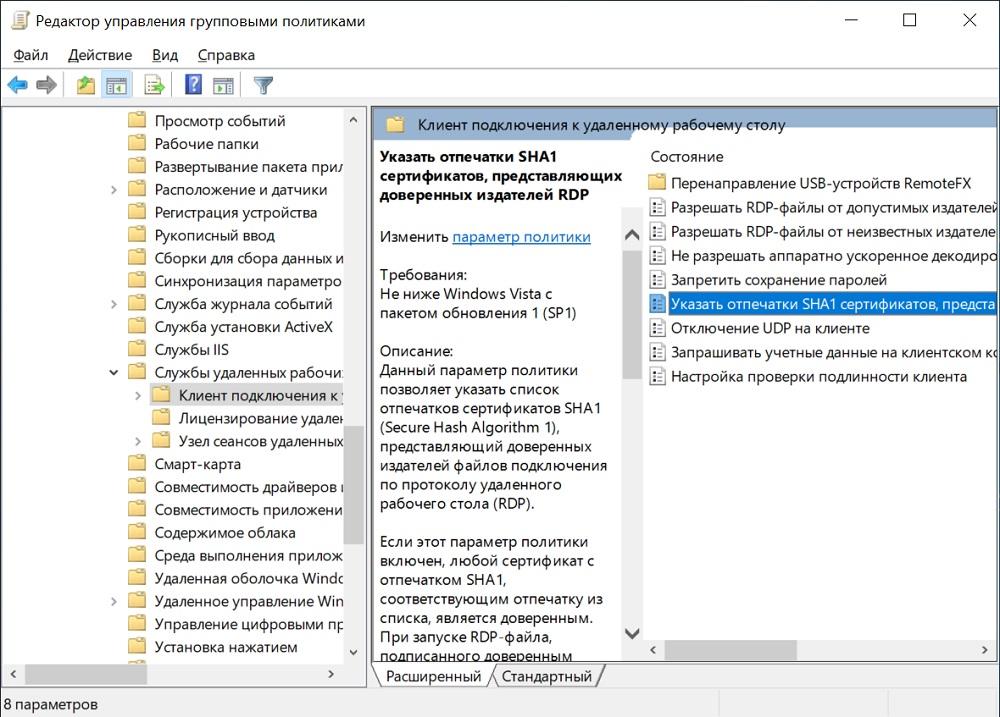Click the description pane scroll up arrow
Image resolution: width=1000 pixels, height=717 pixels.
click(x=632, y=235)
